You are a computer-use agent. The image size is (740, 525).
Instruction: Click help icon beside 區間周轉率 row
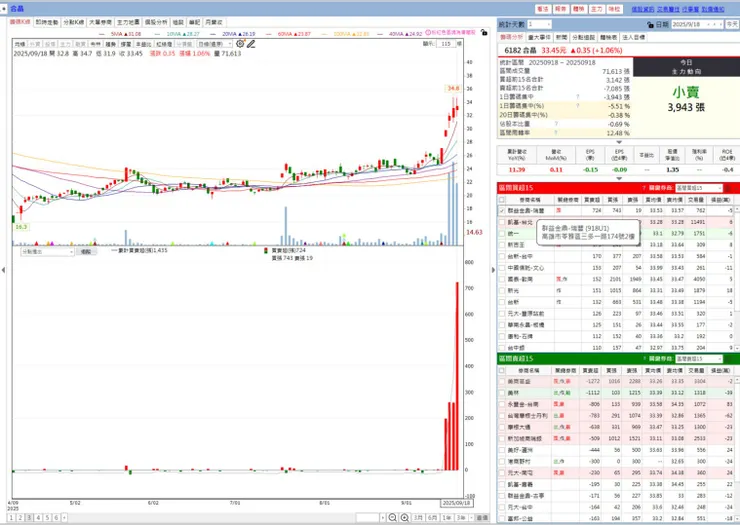point(556,133)
